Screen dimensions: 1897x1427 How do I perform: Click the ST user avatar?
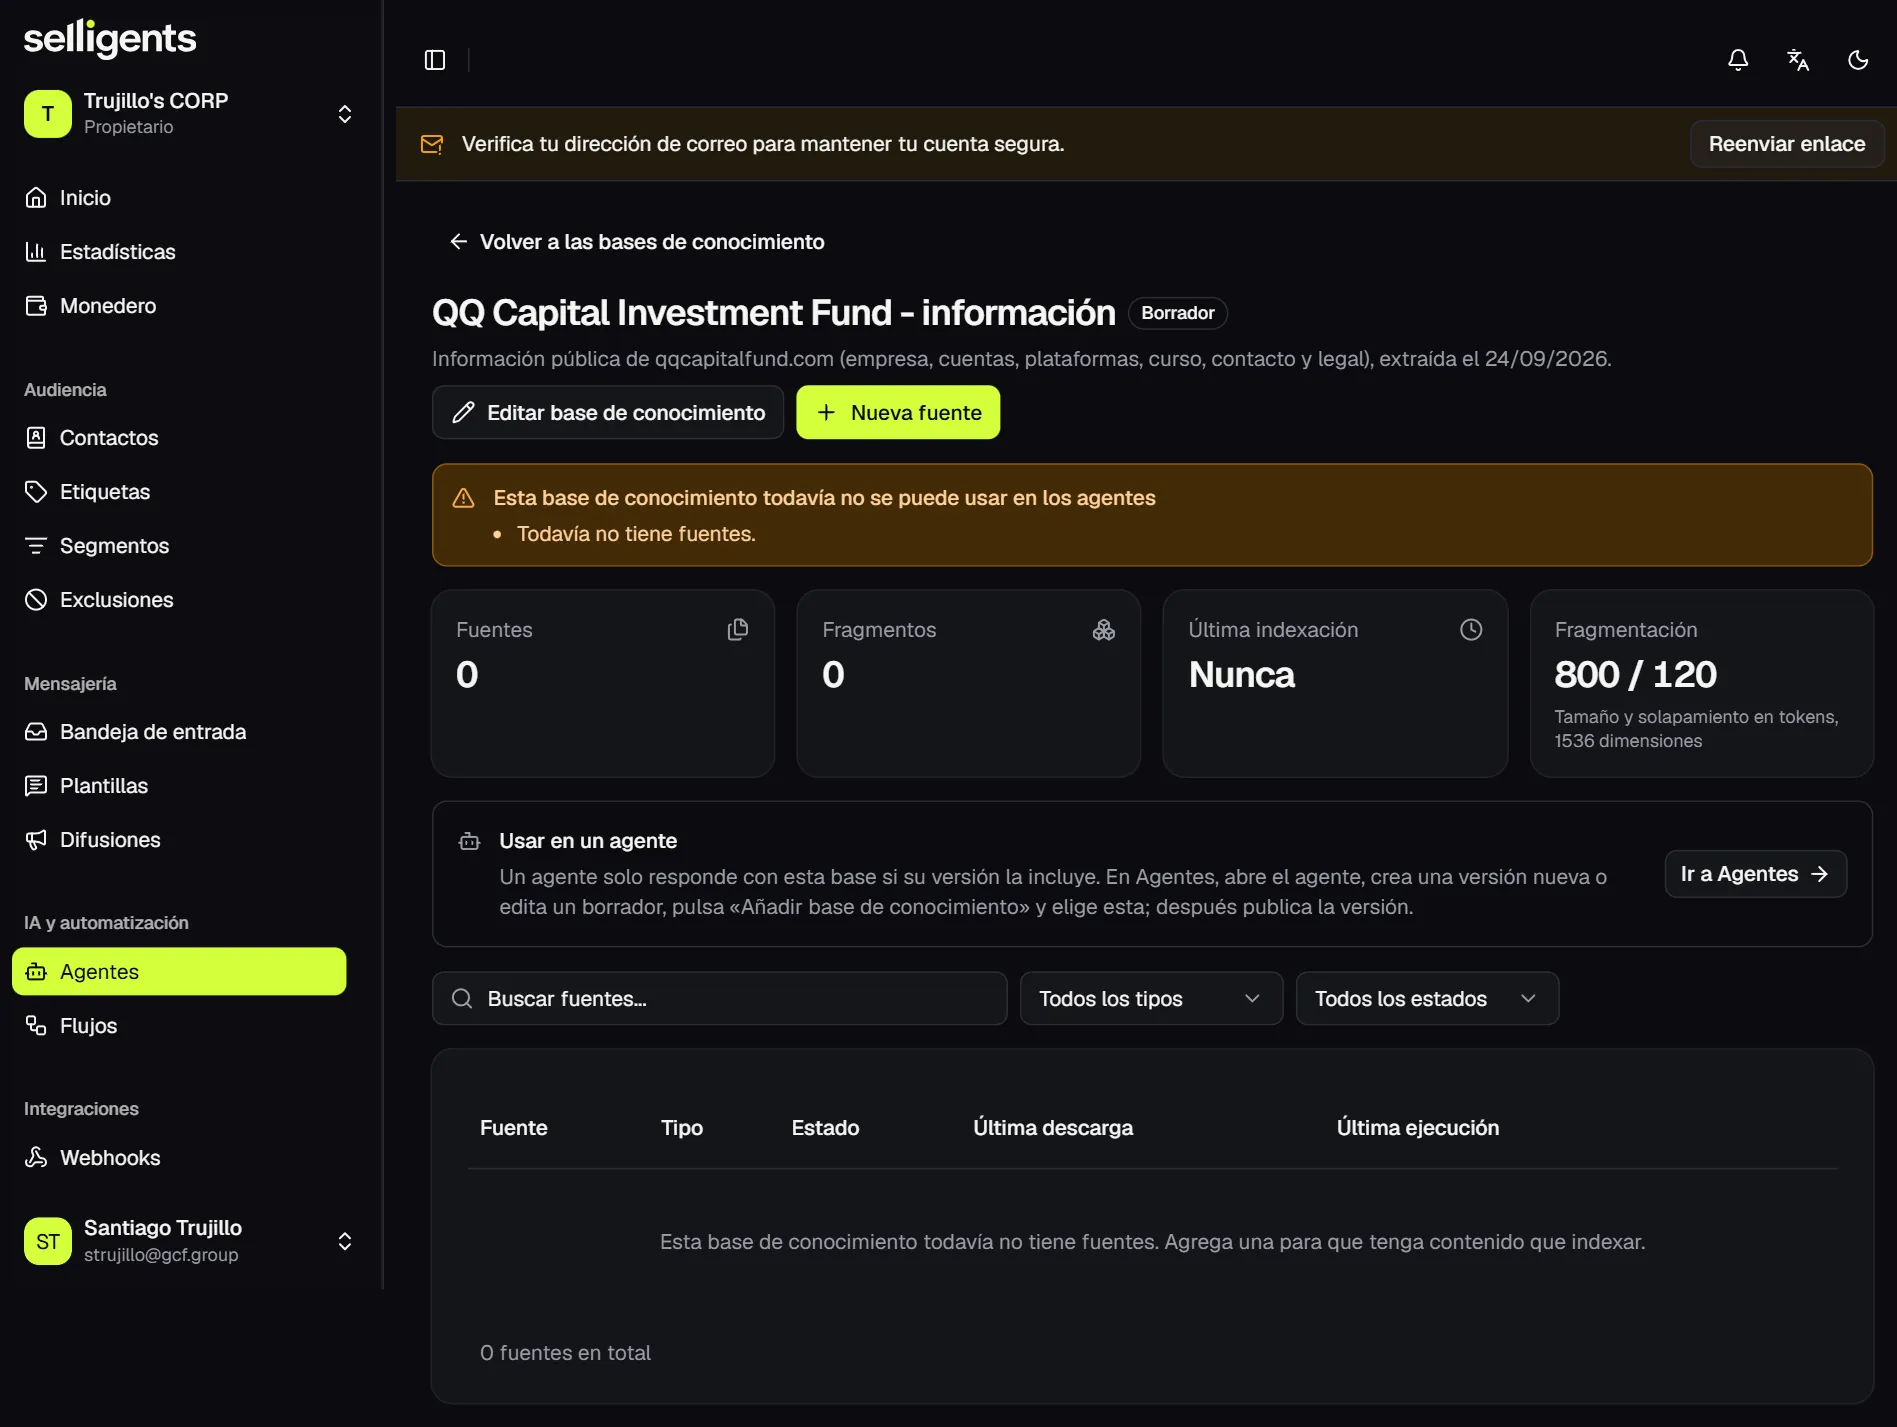coord(48,1241)
